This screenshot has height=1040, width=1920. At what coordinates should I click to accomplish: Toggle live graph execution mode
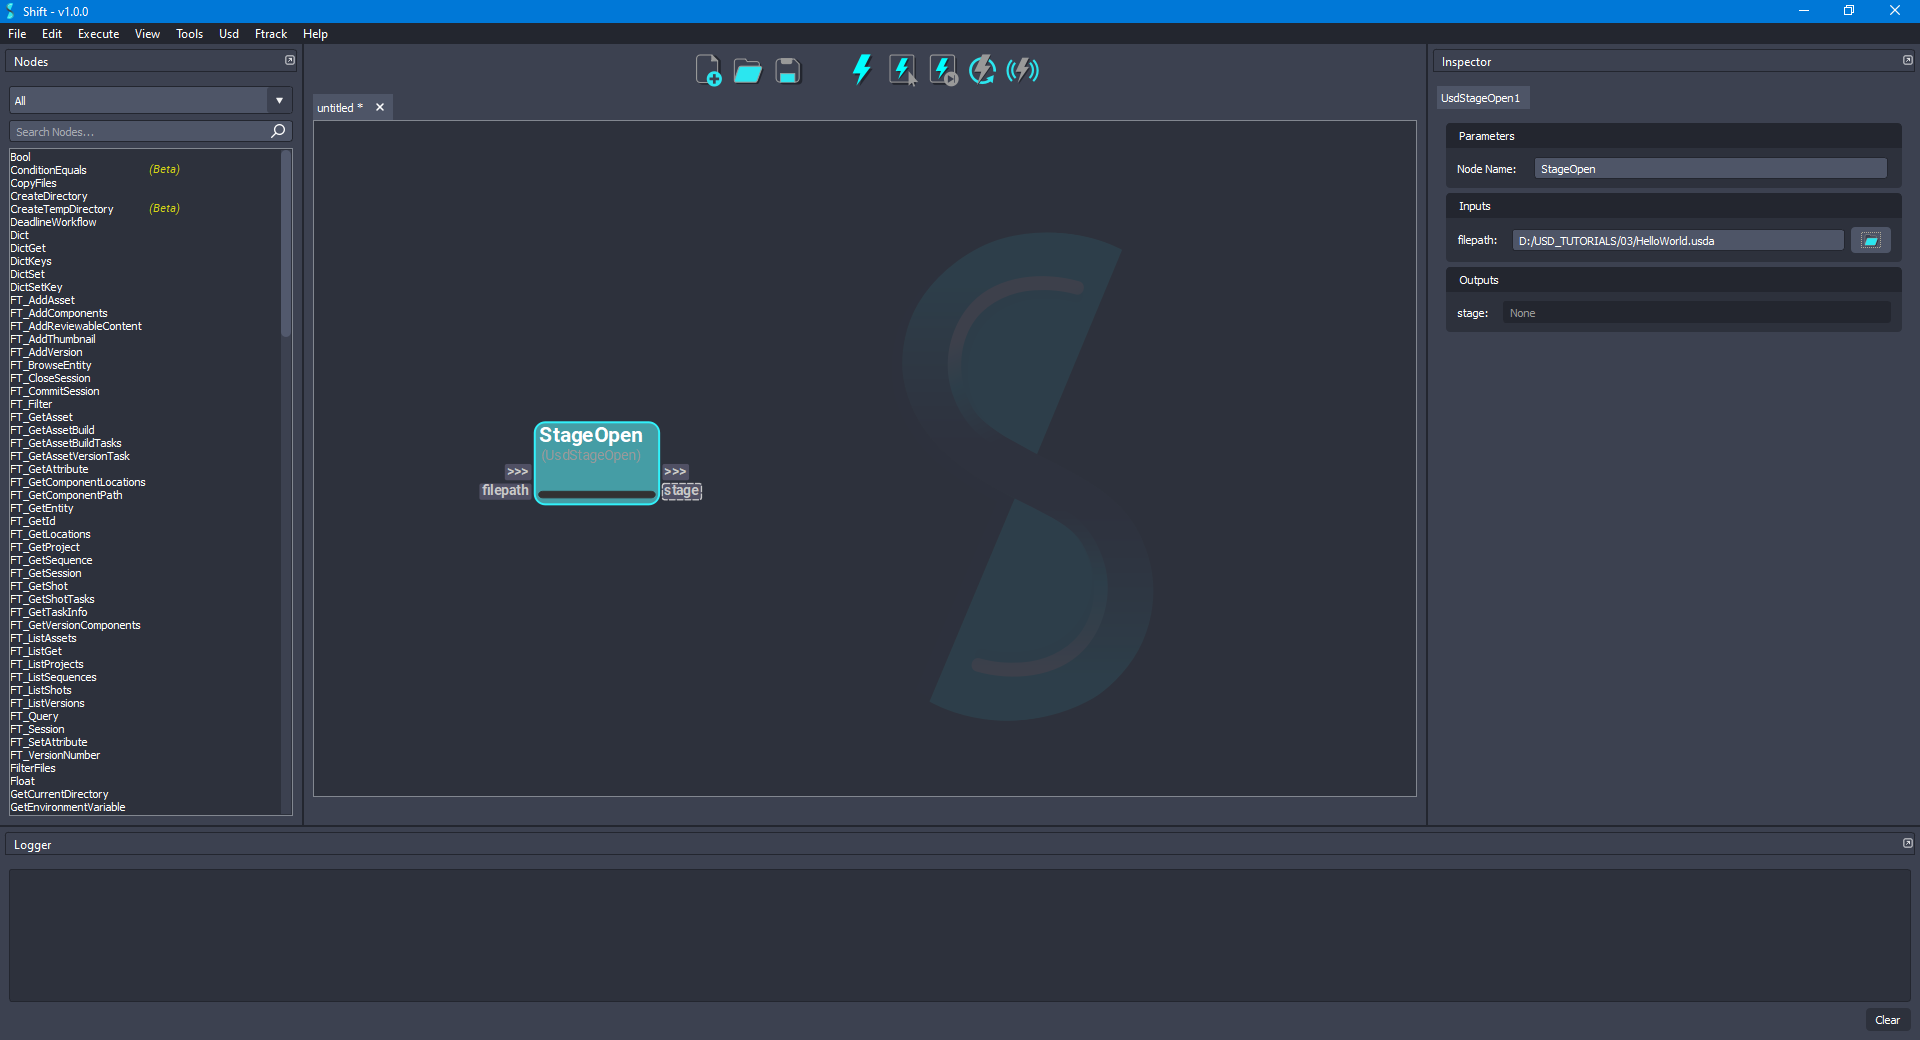tap(1022, 70)
